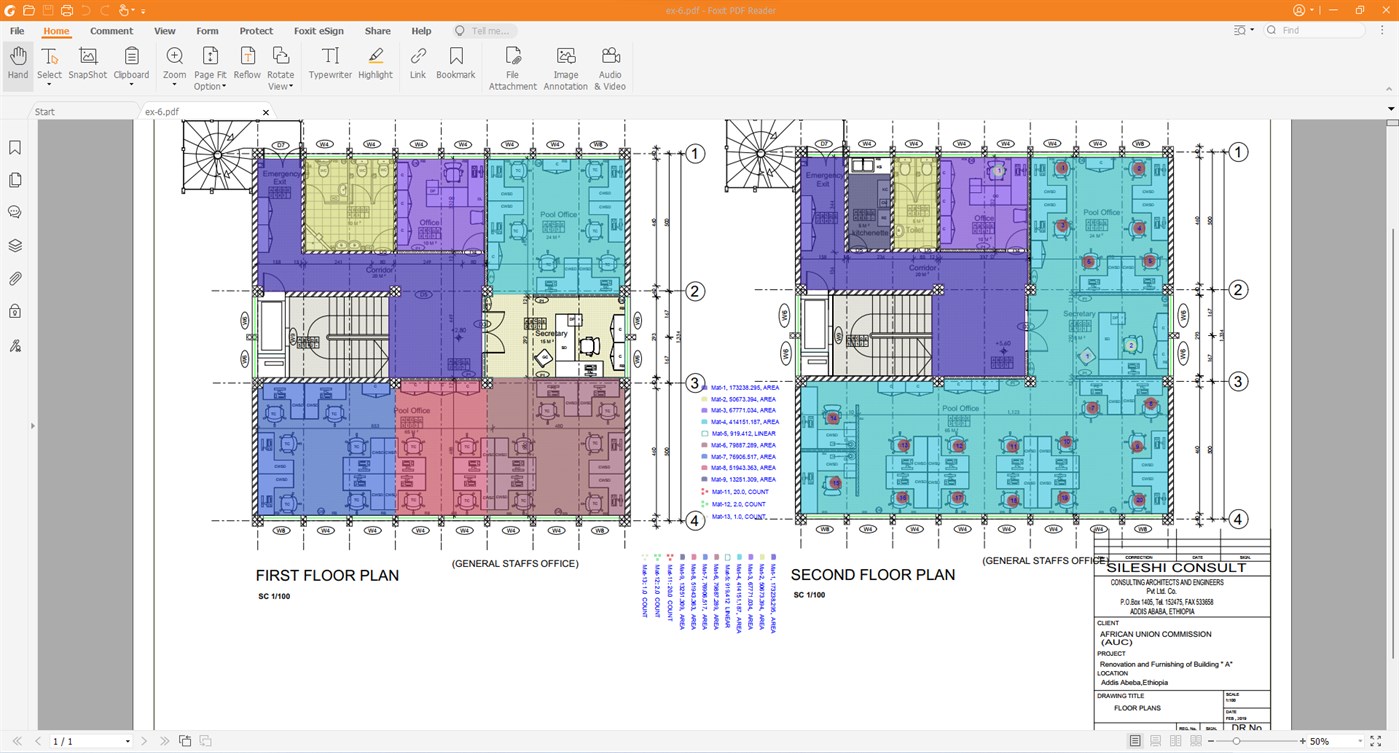This screenshot has width=1399, height=753.
Task: Open the Attachments side panel
Action: pyautogui.click(x=15, y=278)
